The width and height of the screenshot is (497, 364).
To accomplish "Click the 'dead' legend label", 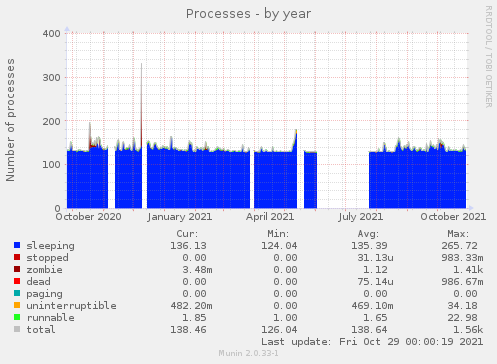I will 39,282.
